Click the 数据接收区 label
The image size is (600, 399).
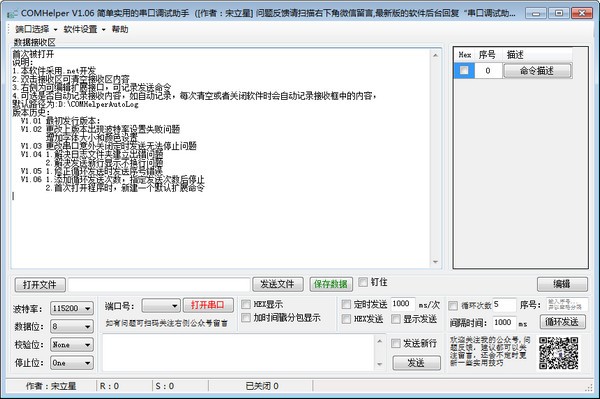(x=34, y=42)
